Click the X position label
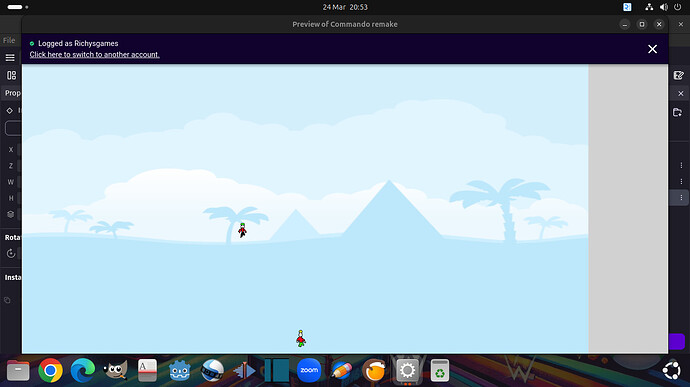Viewport: 690px width, 387px height. pos(11,150)
